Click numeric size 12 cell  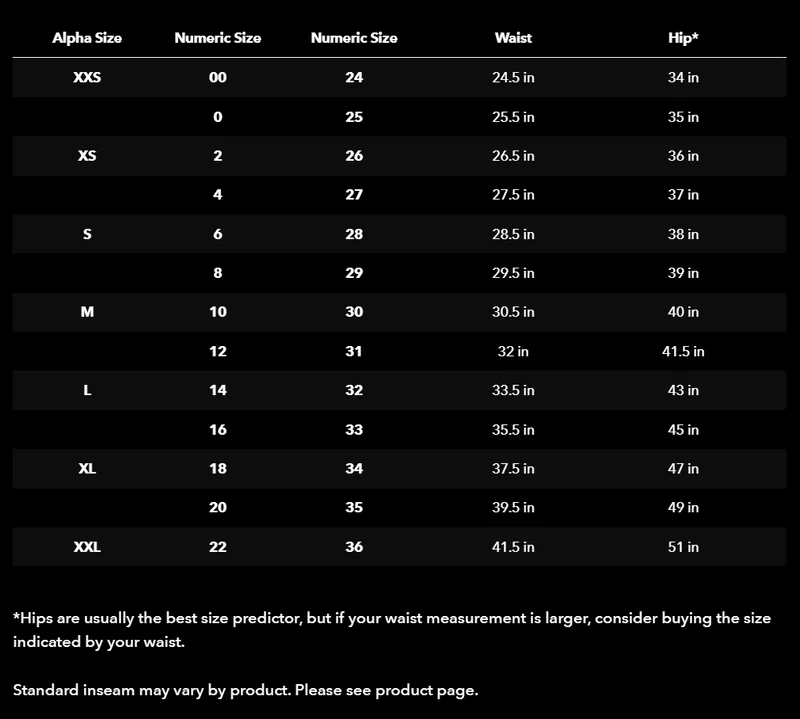tap(218, 351)
